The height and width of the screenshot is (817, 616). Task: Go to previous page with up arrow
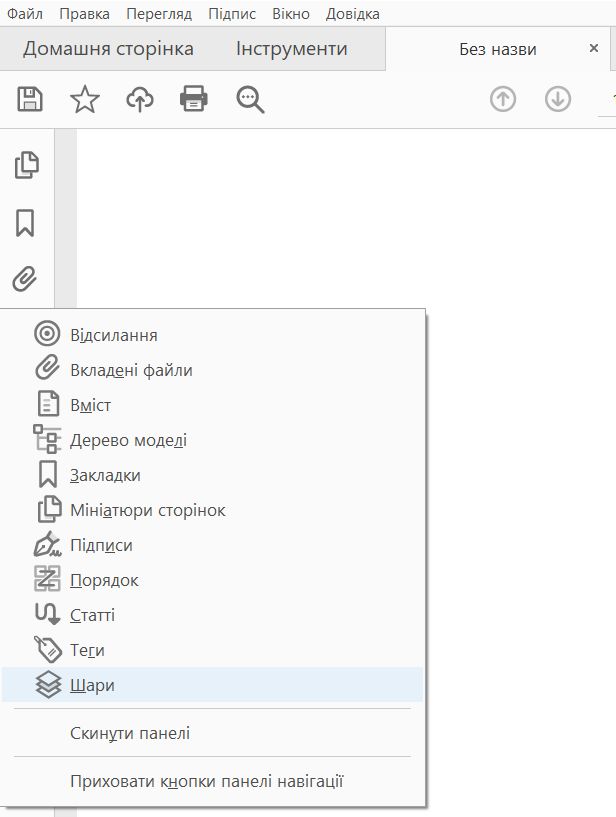pyautogui.click(x=503, y=99)
